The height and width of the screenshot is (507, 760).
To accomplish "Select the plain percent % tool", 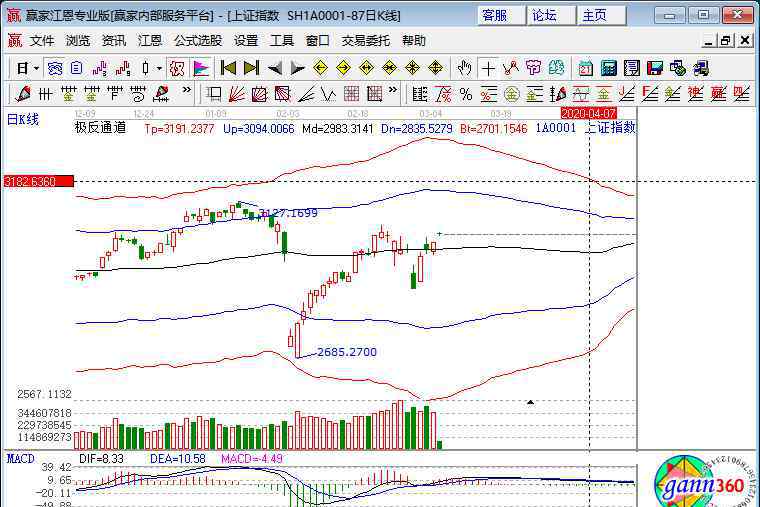I will click(466, 94).
